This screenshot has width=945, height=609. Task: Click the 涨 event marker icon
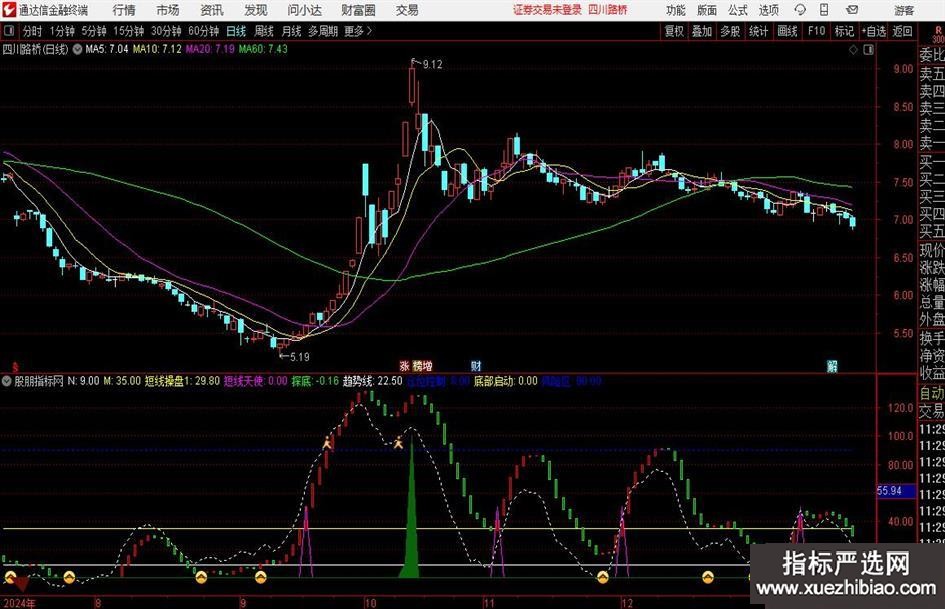[404, 366]
